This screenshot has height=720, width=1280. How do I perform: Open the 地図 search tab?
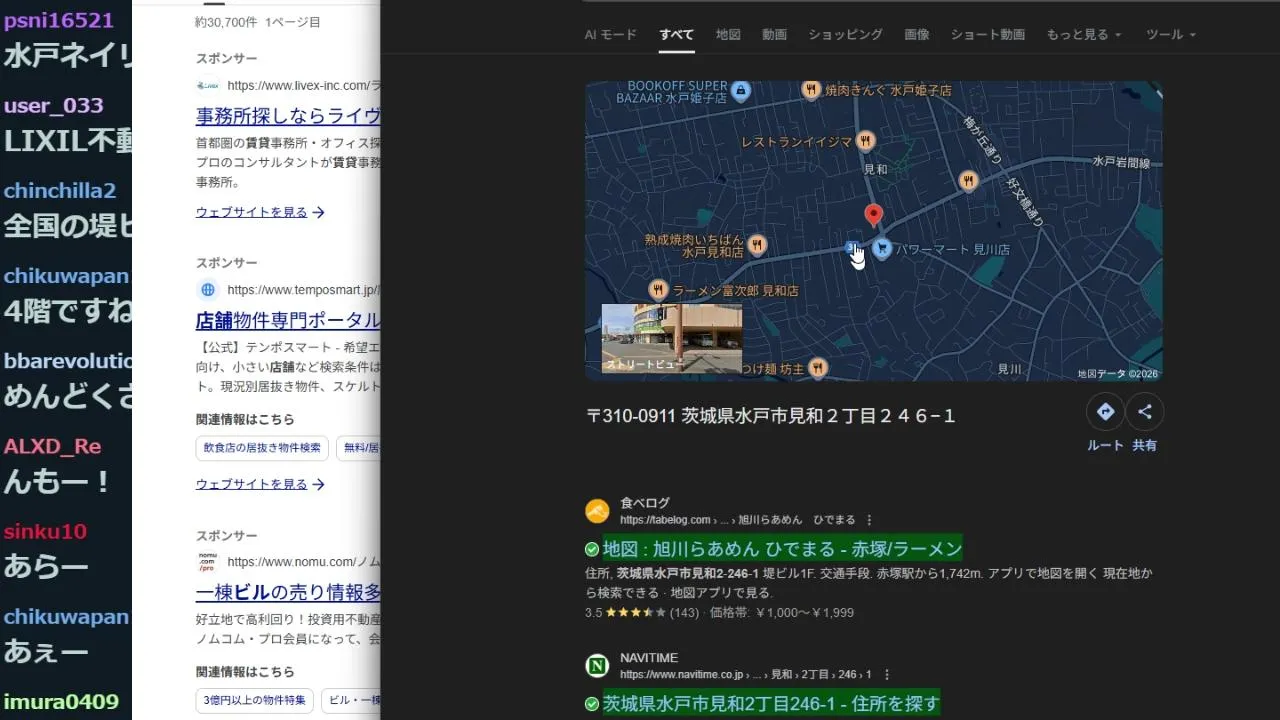(728, 34)
